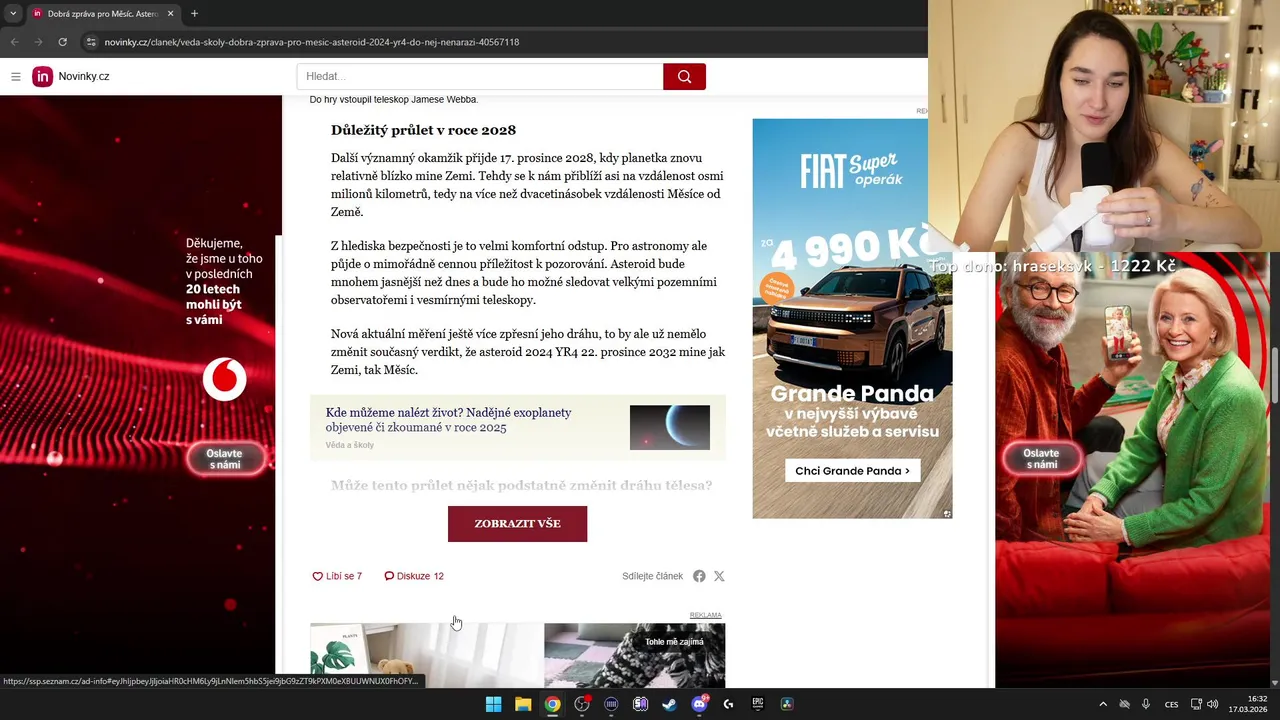Open the CES keyboard language switcher

[x=1171, y=704]
